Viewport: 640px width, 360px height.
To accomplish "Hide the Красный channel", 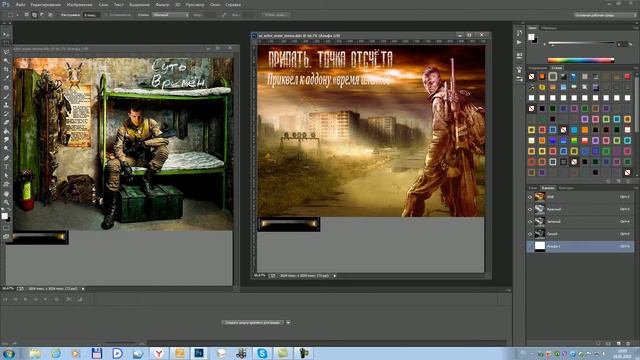I will click(x=530, y=209).
